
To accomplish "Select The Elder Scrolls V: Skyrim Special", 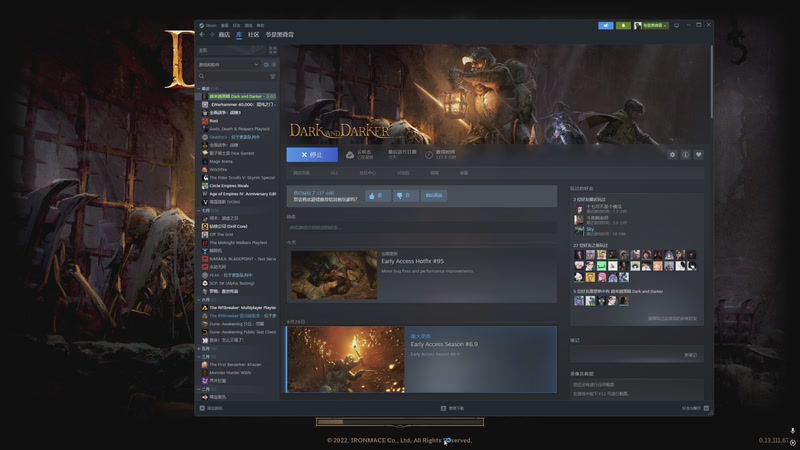I will pos(238,178).
